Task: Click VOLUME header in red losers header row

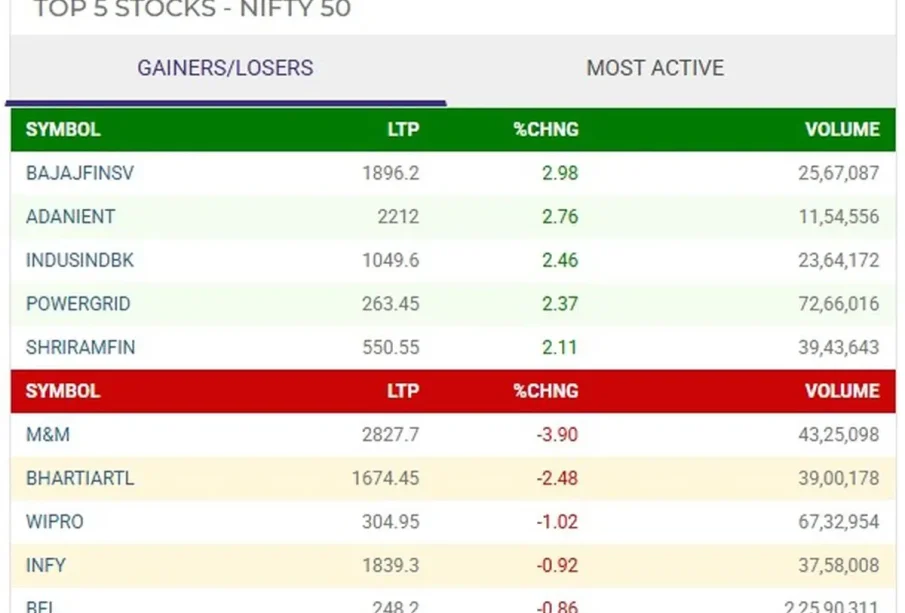Action: 842,391
